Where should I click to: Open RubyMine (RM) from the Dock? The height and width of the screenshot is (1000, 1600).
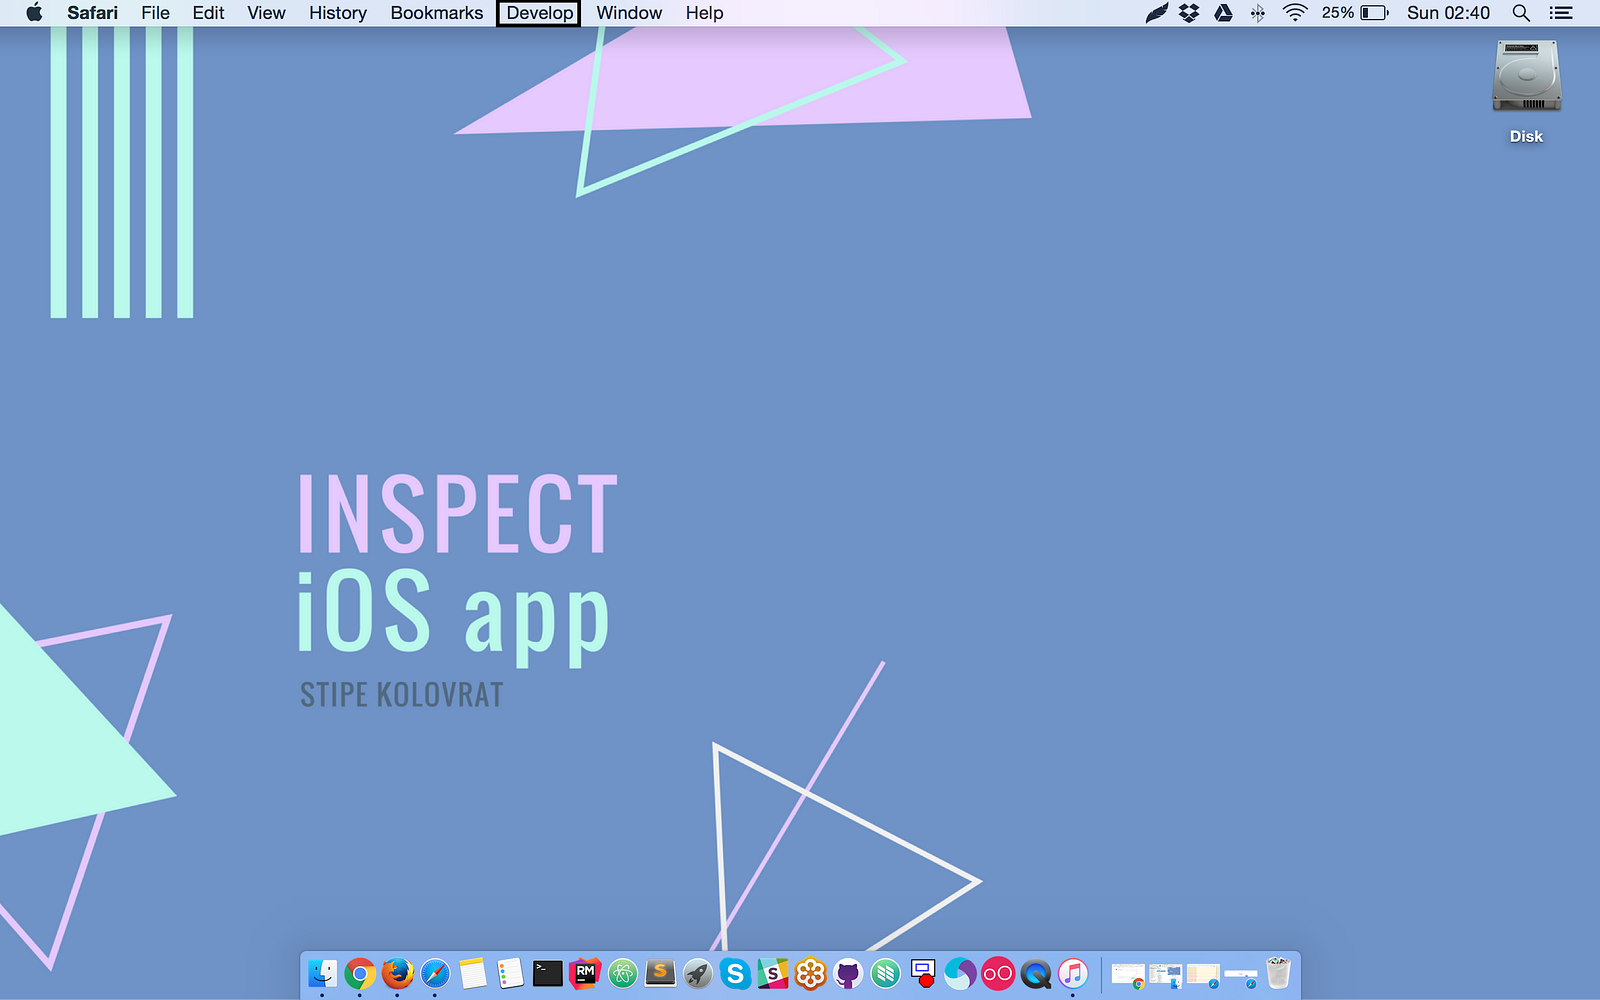coord(585,973)
